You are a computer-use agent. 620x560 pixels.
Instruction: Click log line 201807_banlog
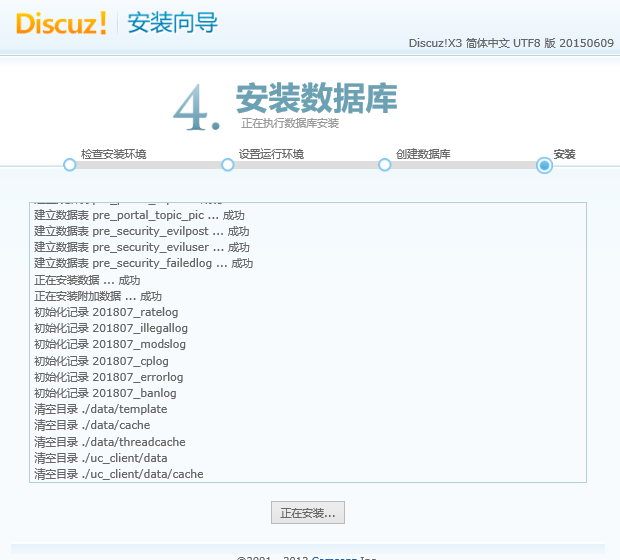coord(105,393)
